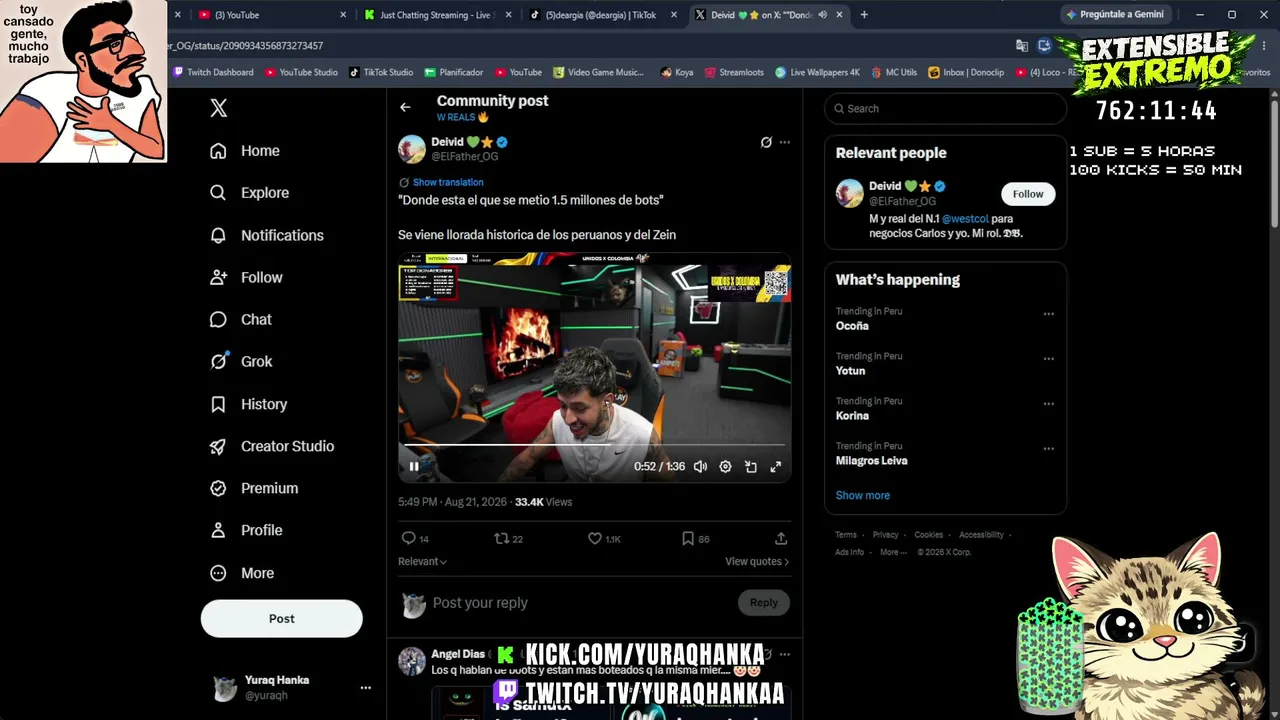Open more options on Deivid's post
Screen dimensions: 1280x720
(784, 142)
